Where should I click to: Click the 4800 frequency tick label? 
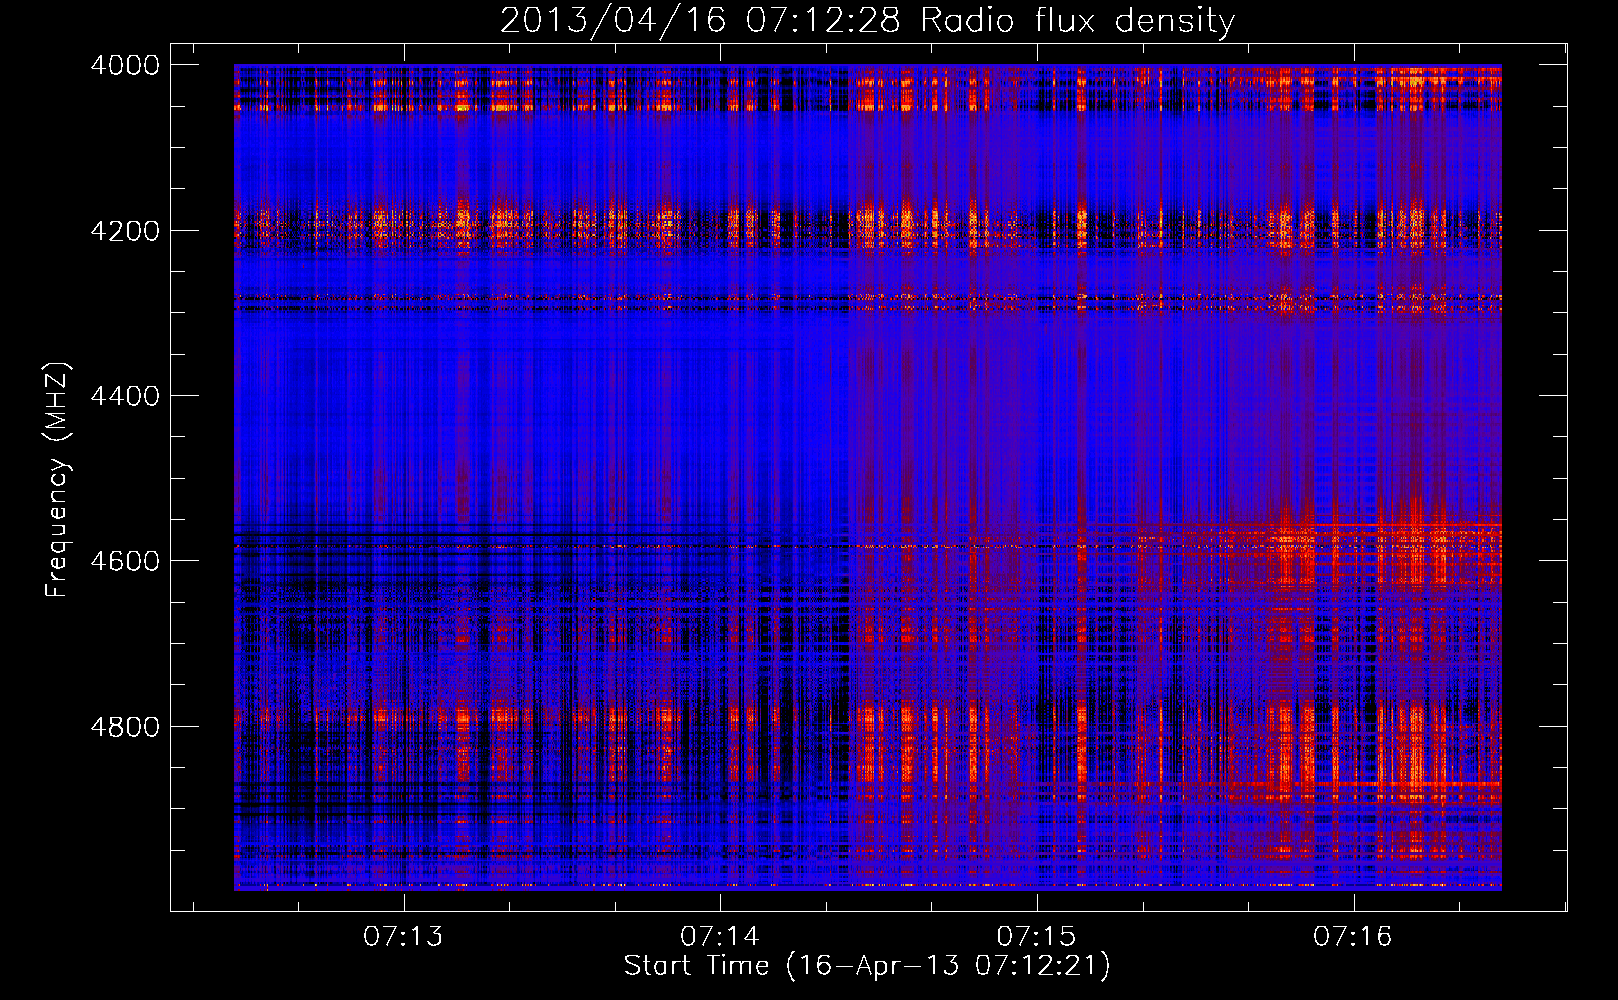[x=125, y=727]
